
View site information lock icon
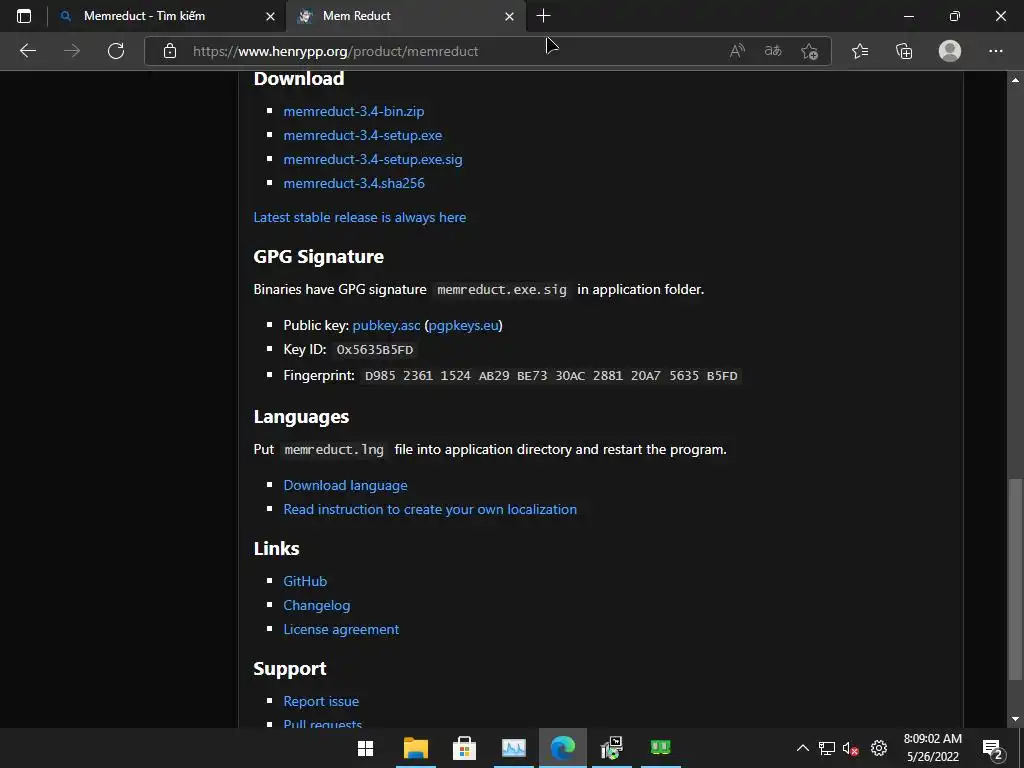click(170, 51)
